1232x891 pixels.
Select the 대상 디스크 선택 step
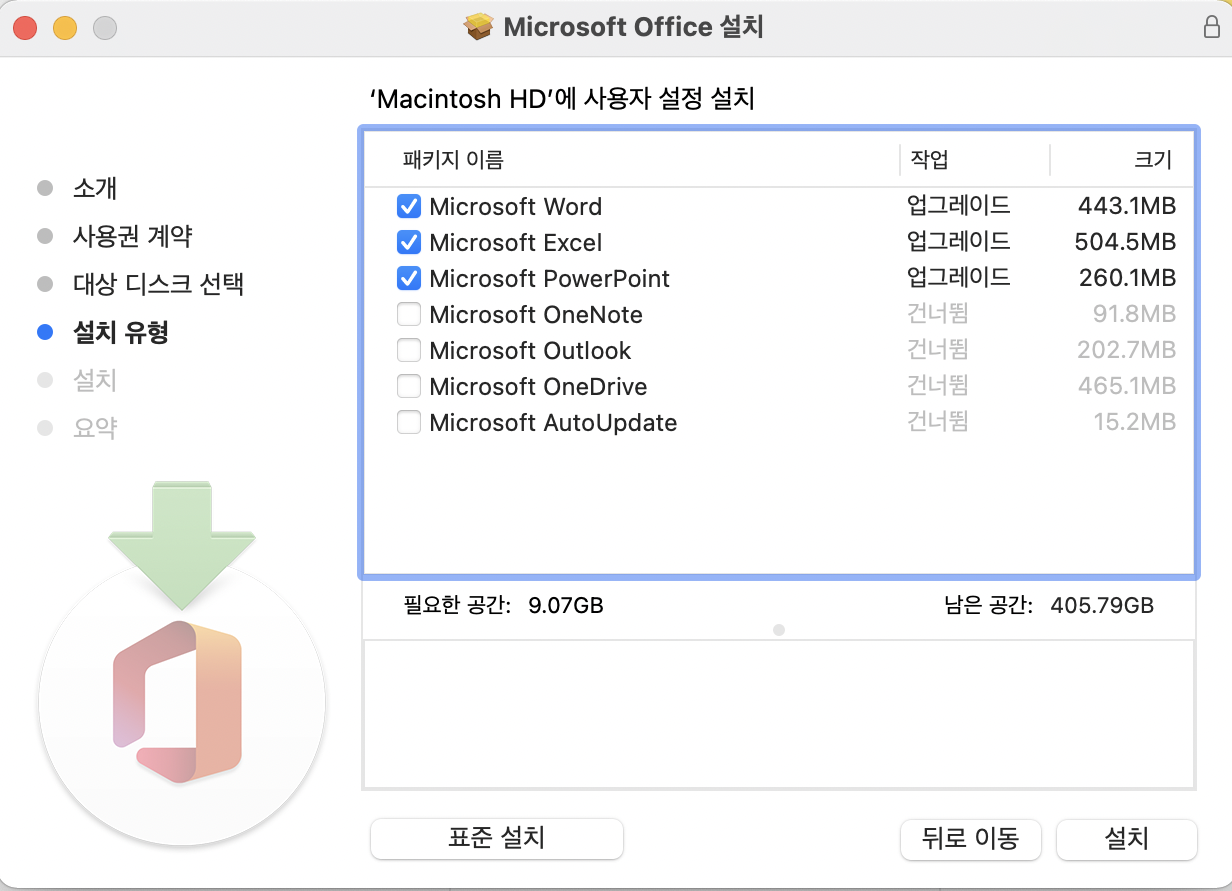158,284
